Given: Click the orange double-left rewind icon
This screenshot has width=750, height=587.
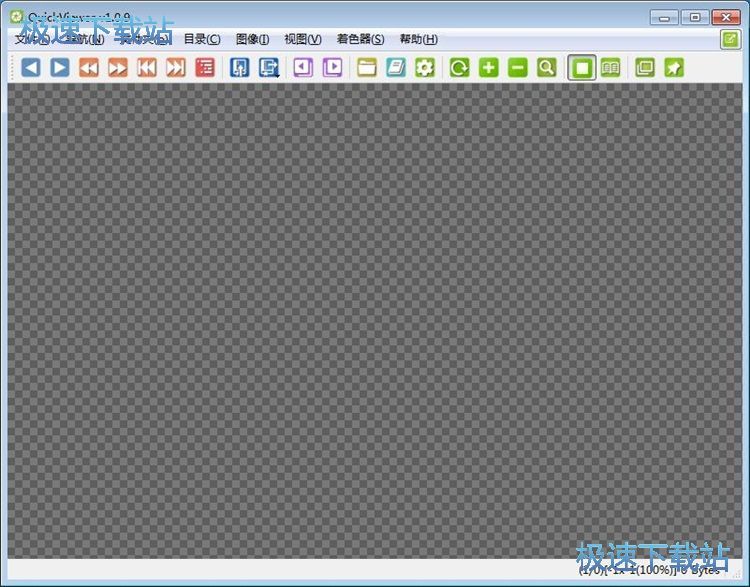Looking at the screenshot, I should tap(89, 67).
